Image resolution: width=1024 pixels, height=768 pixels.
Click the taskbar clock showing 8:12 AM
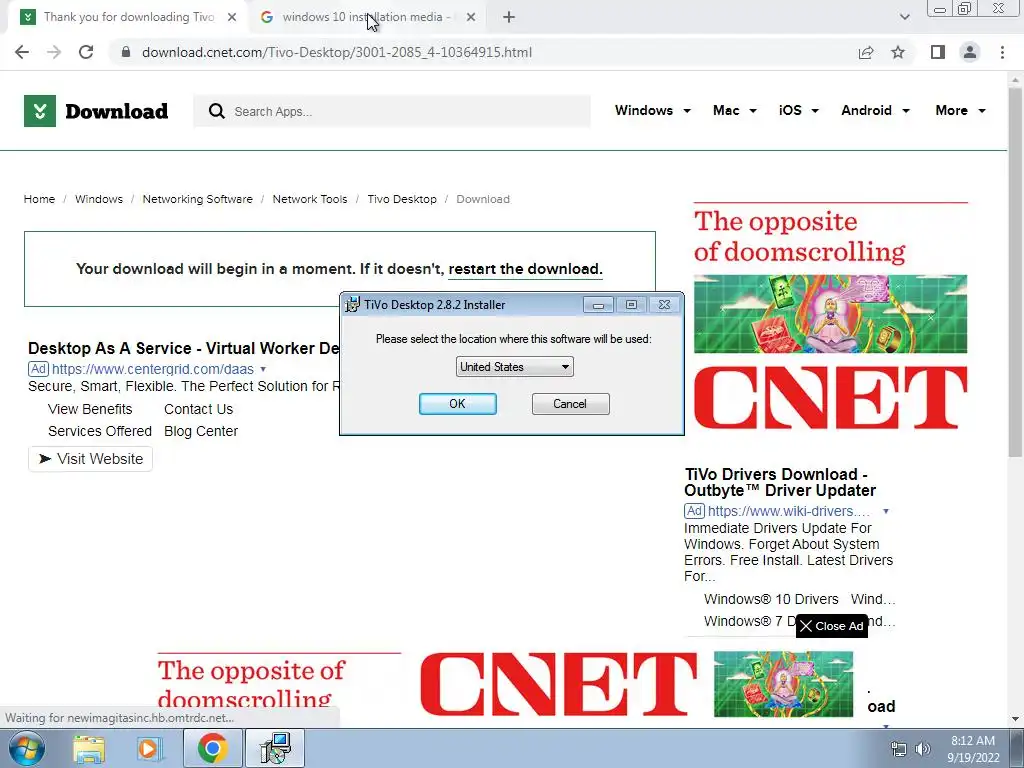coord(973,749)
